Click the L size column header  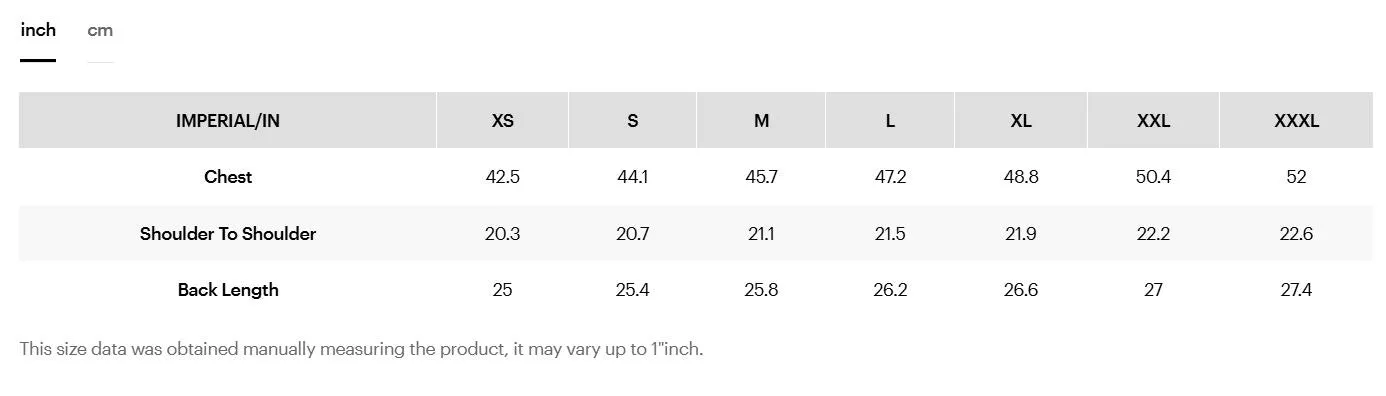tap(890, 121)
